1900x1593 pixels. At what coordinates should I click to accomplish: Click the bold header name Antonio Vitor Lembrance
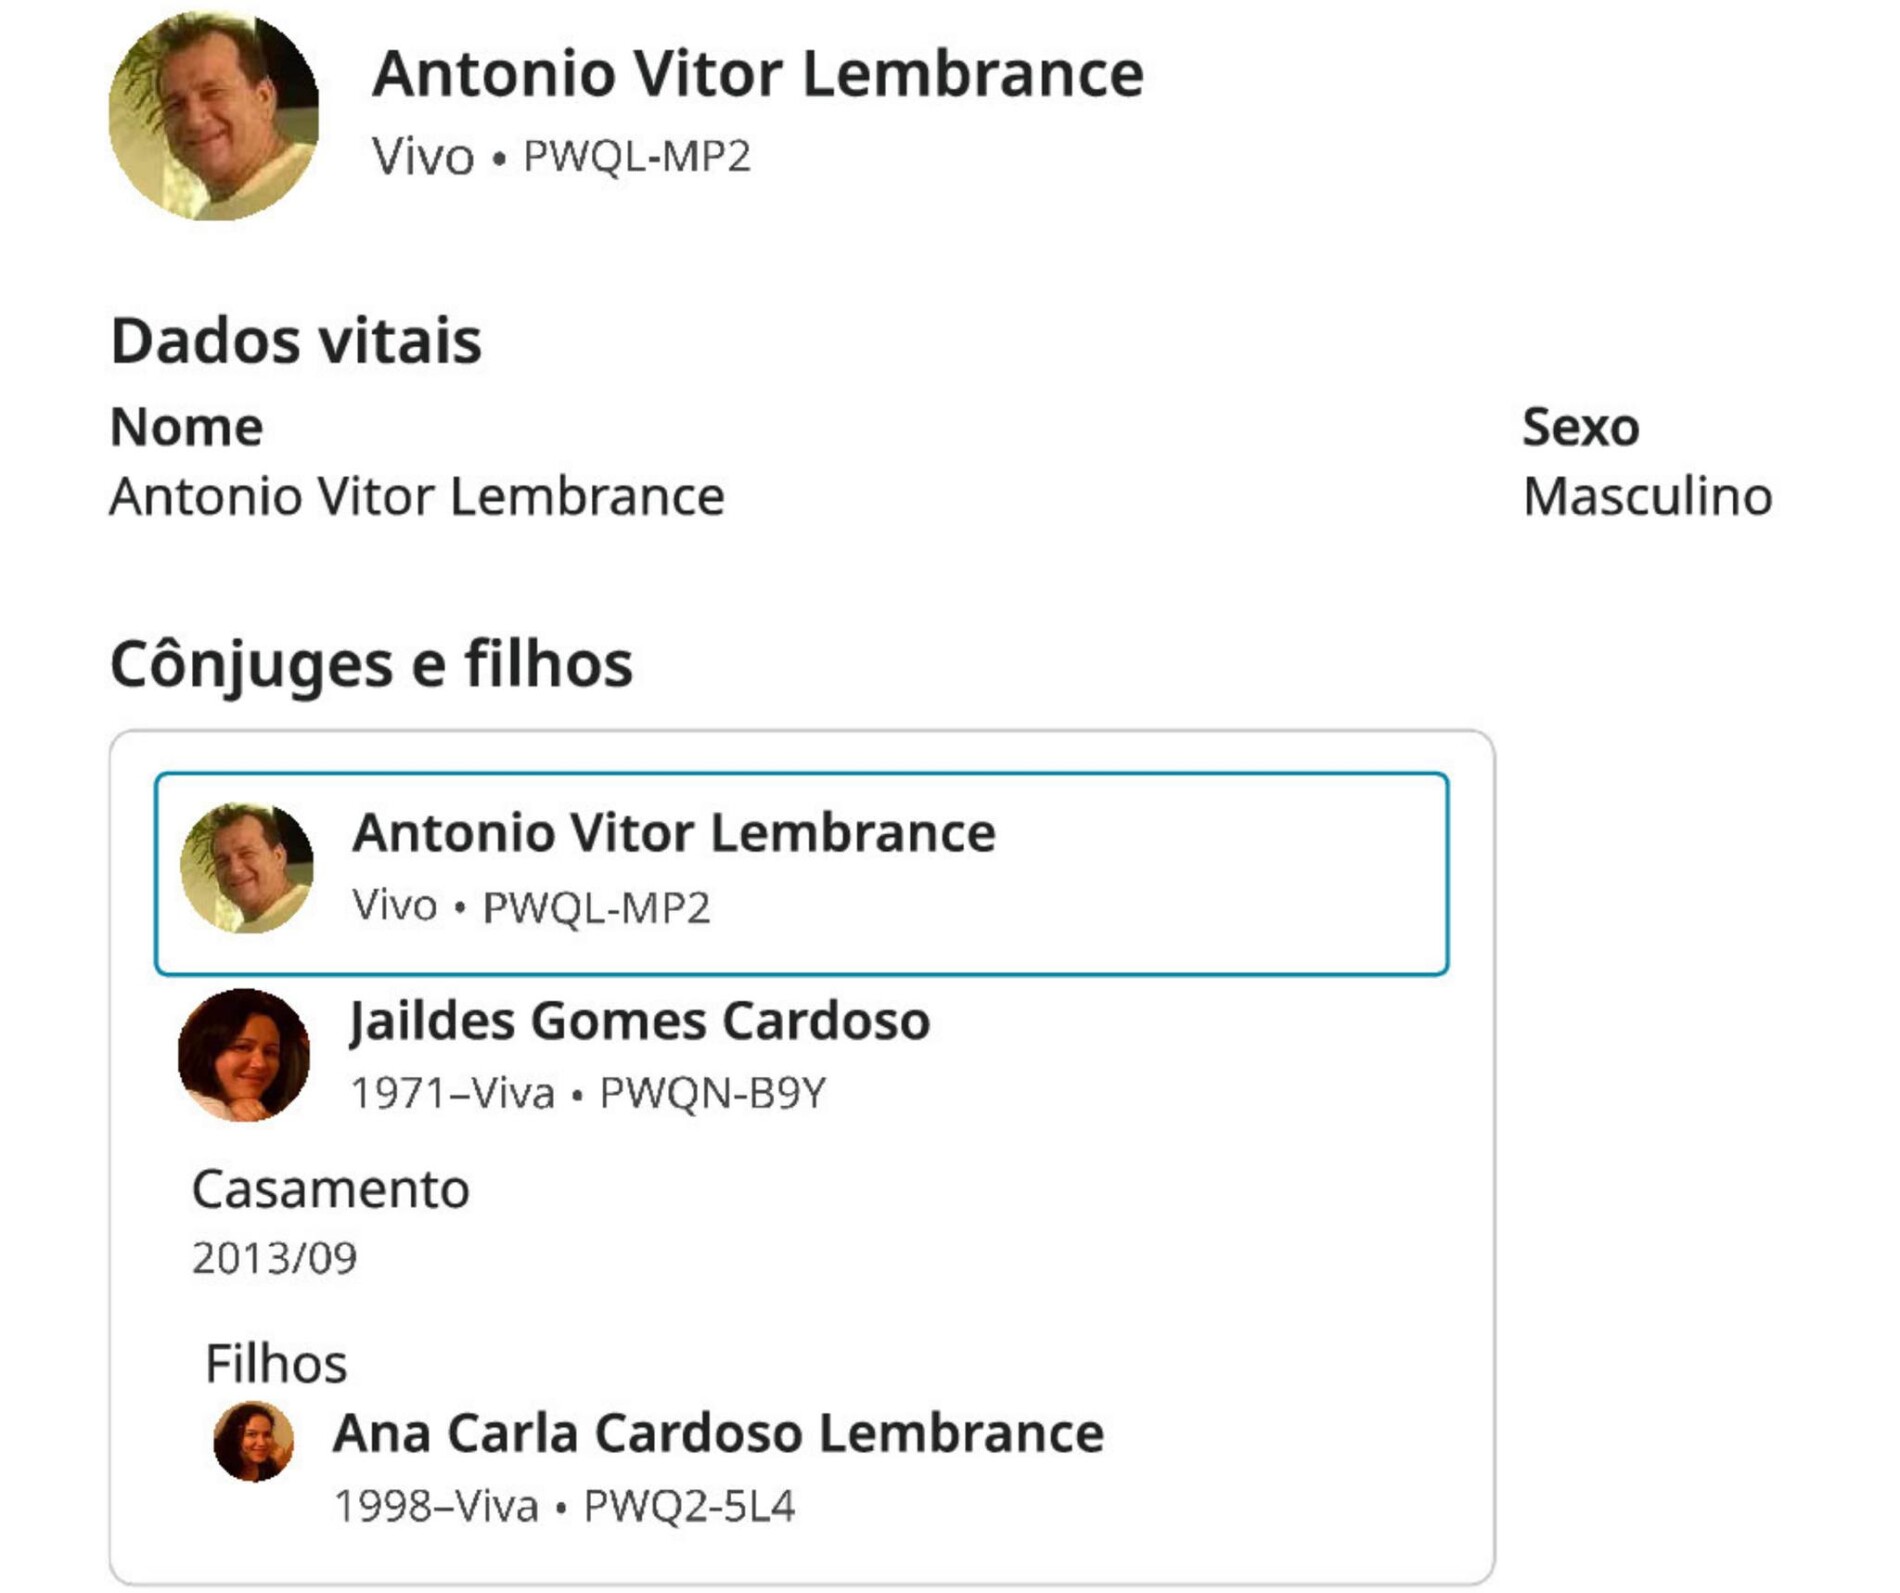pos(757,74)
